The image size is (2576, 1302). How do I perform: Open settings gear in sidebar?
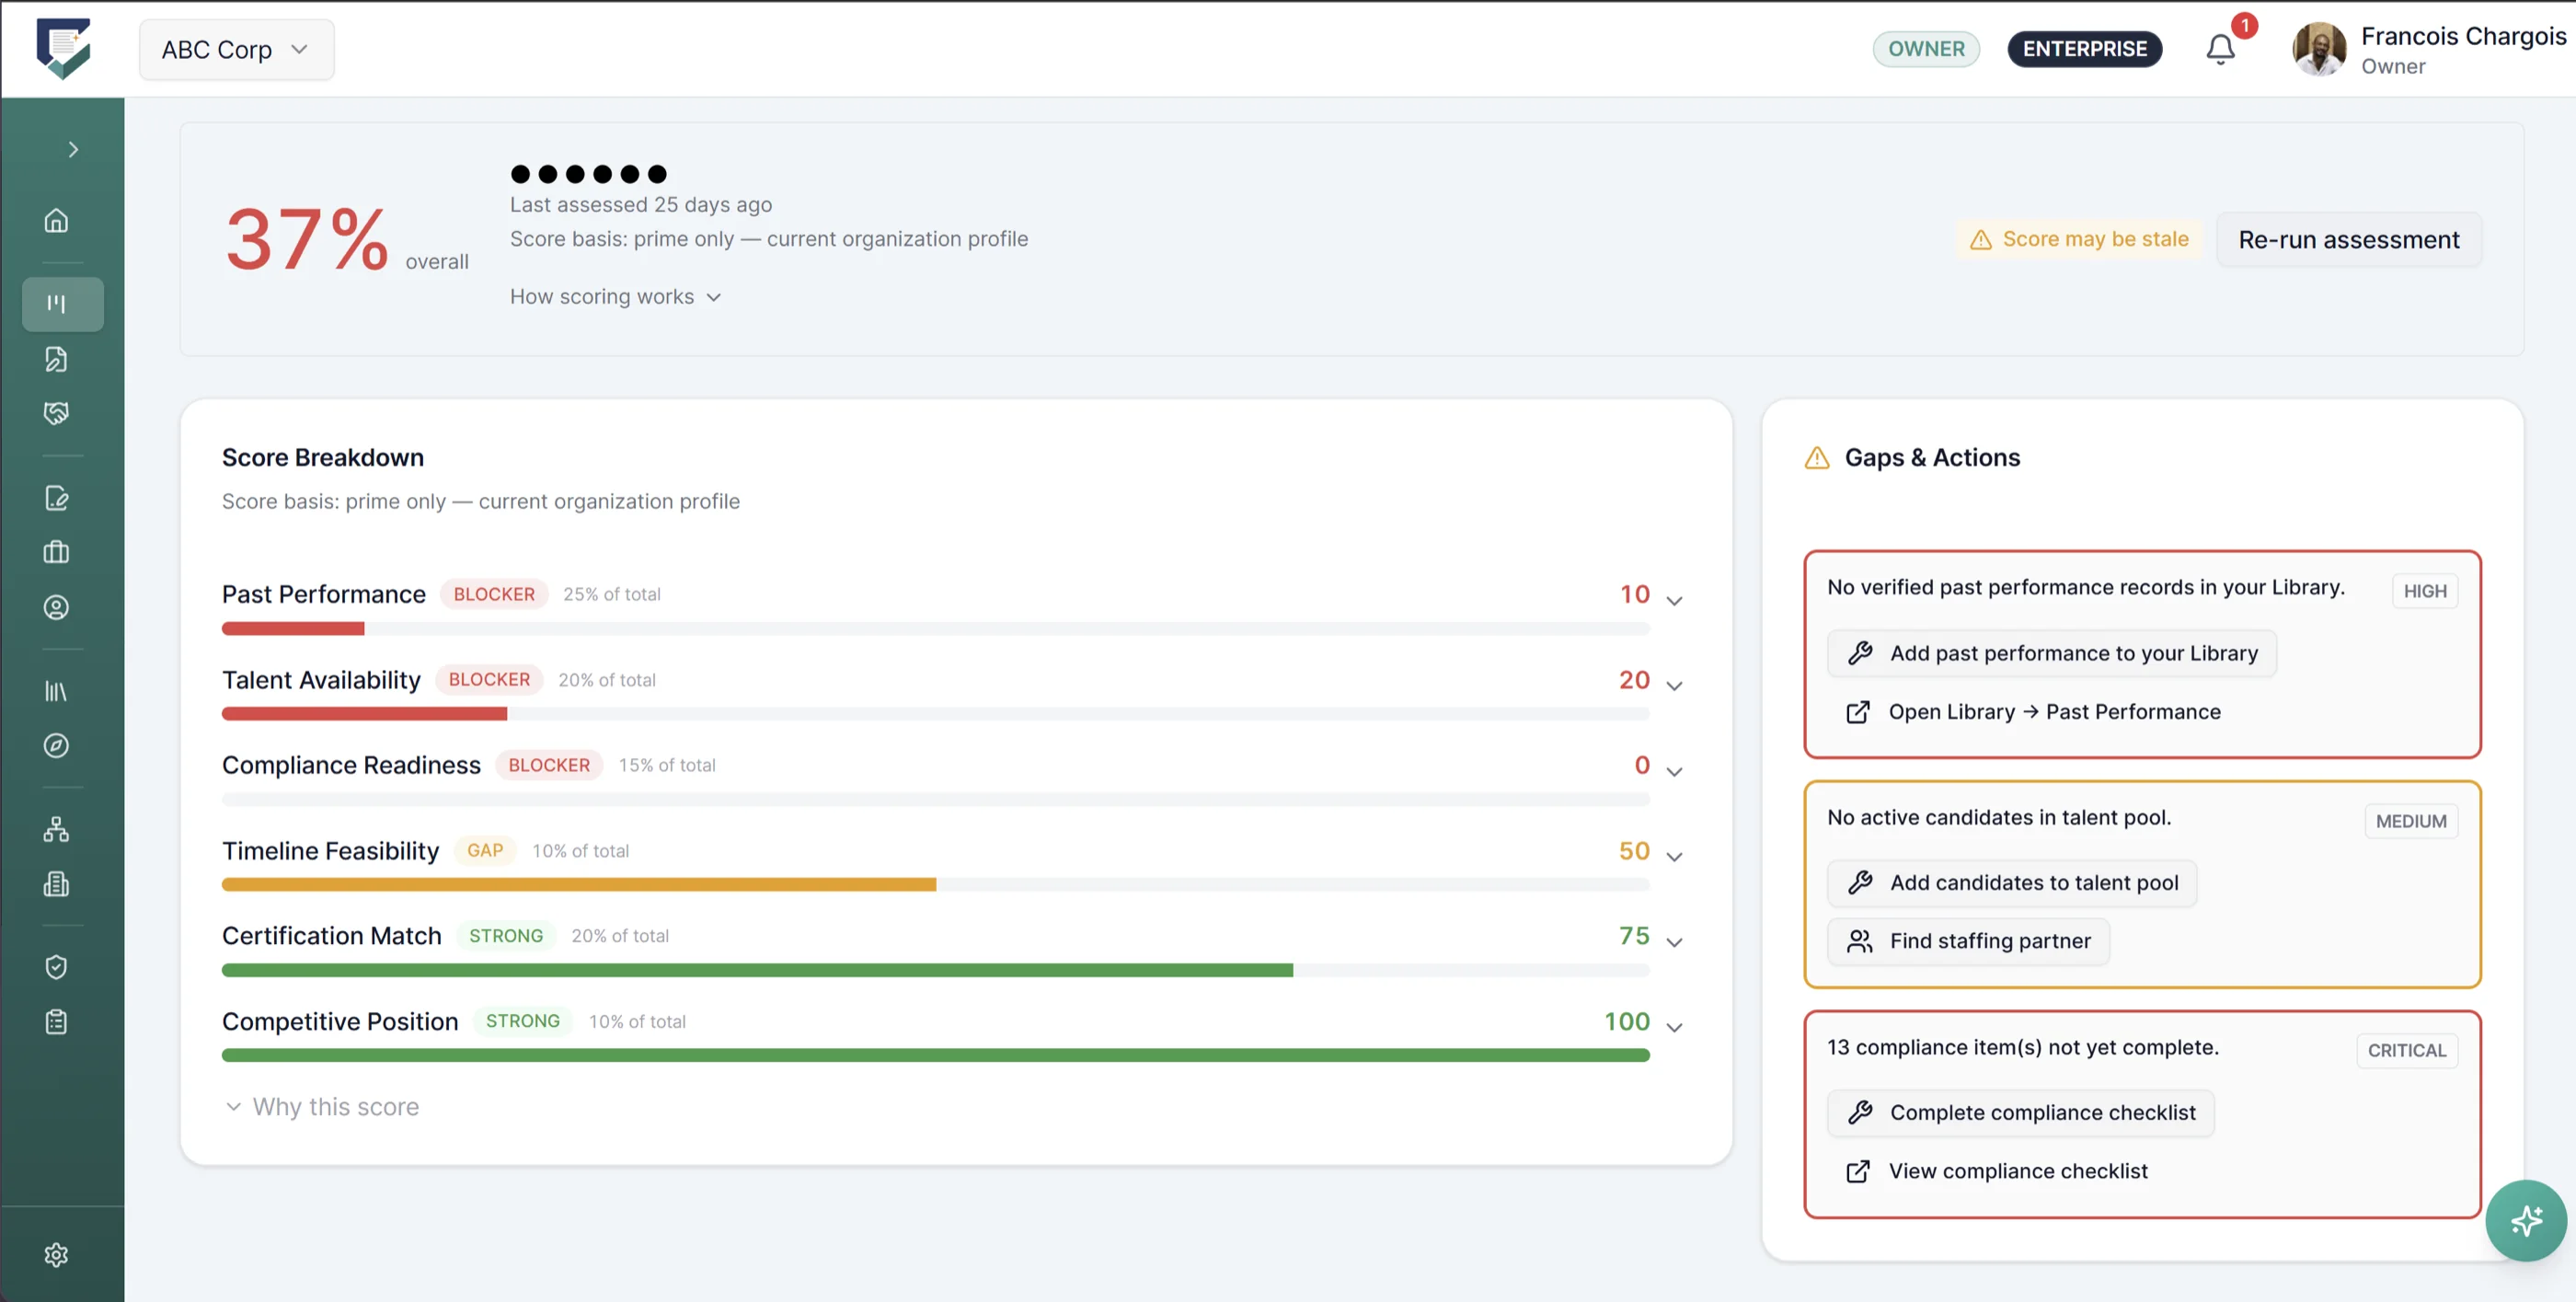[56, 1255]
